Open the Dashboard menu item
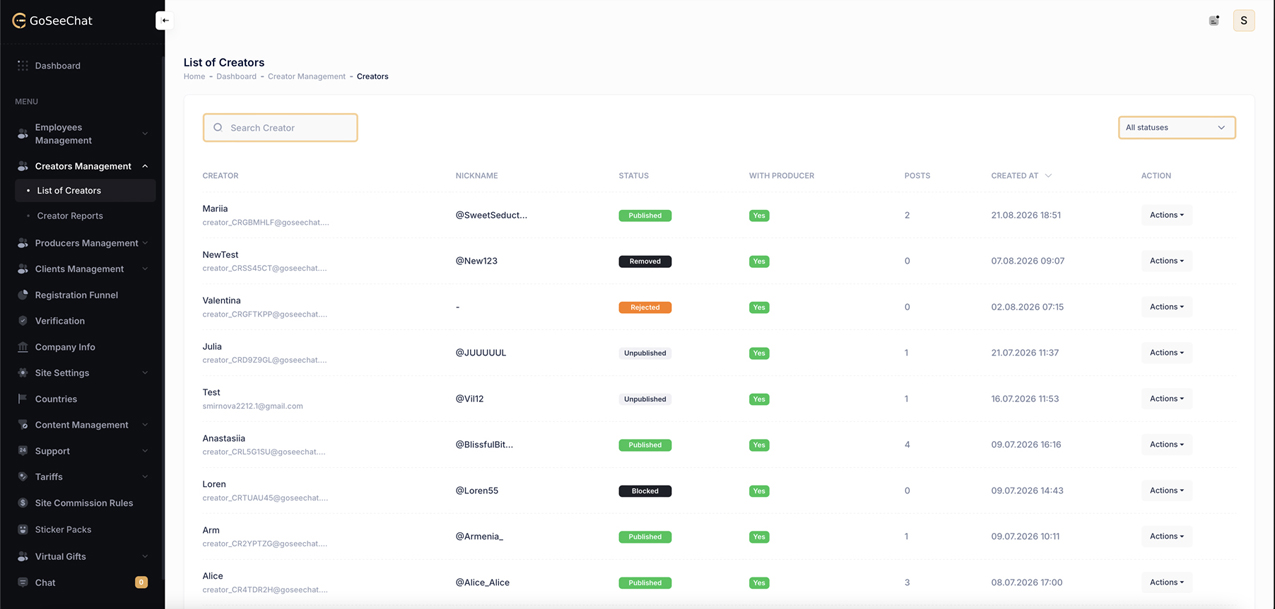1275x609 pixels. point(57,66)
